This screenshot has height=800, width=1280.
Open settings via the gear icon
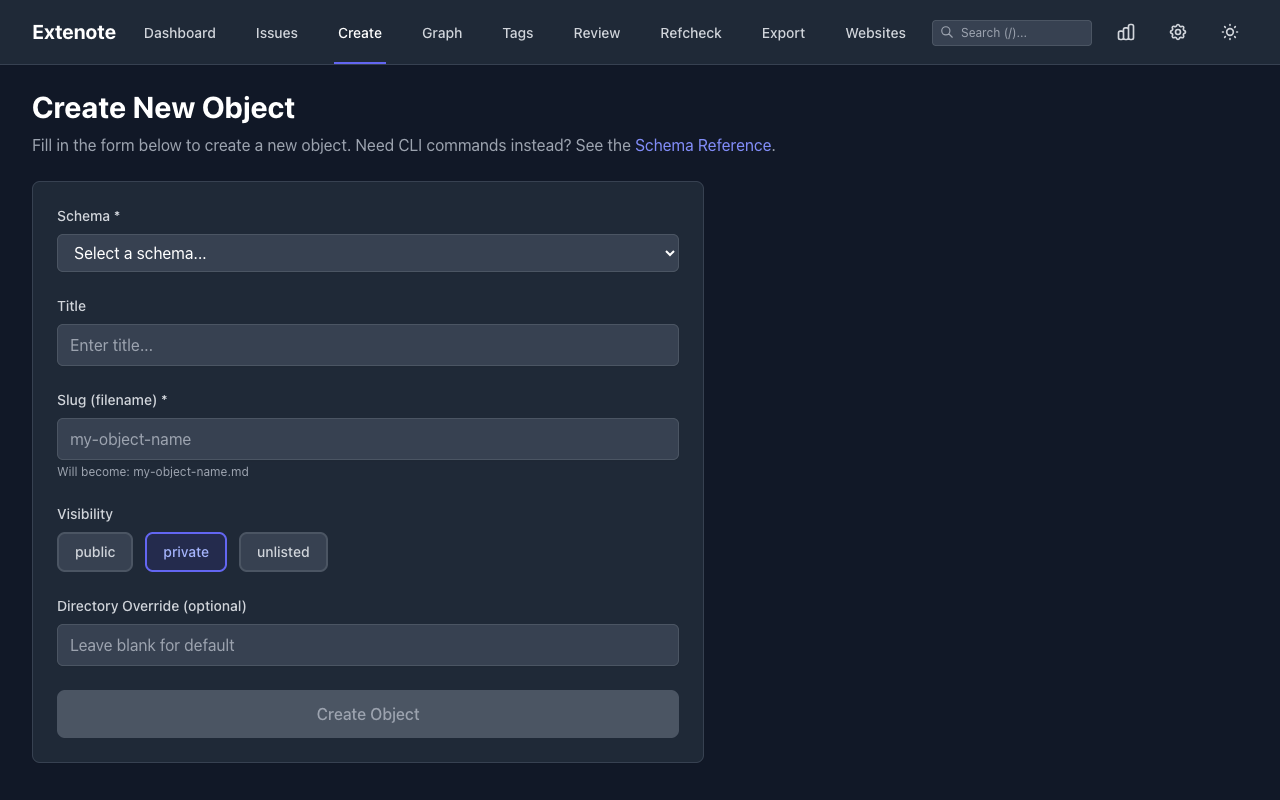coord(1178,32)
